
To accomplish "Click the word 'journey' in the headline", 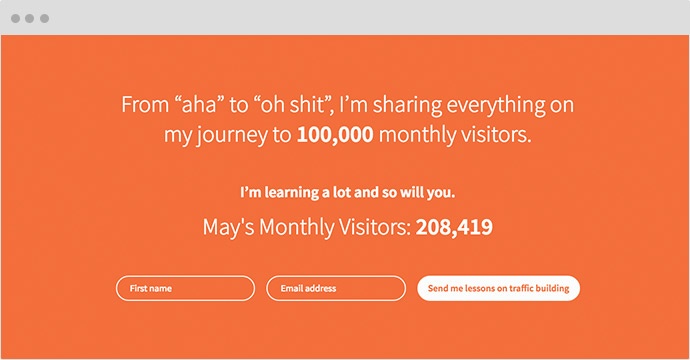I will (232, 135).
